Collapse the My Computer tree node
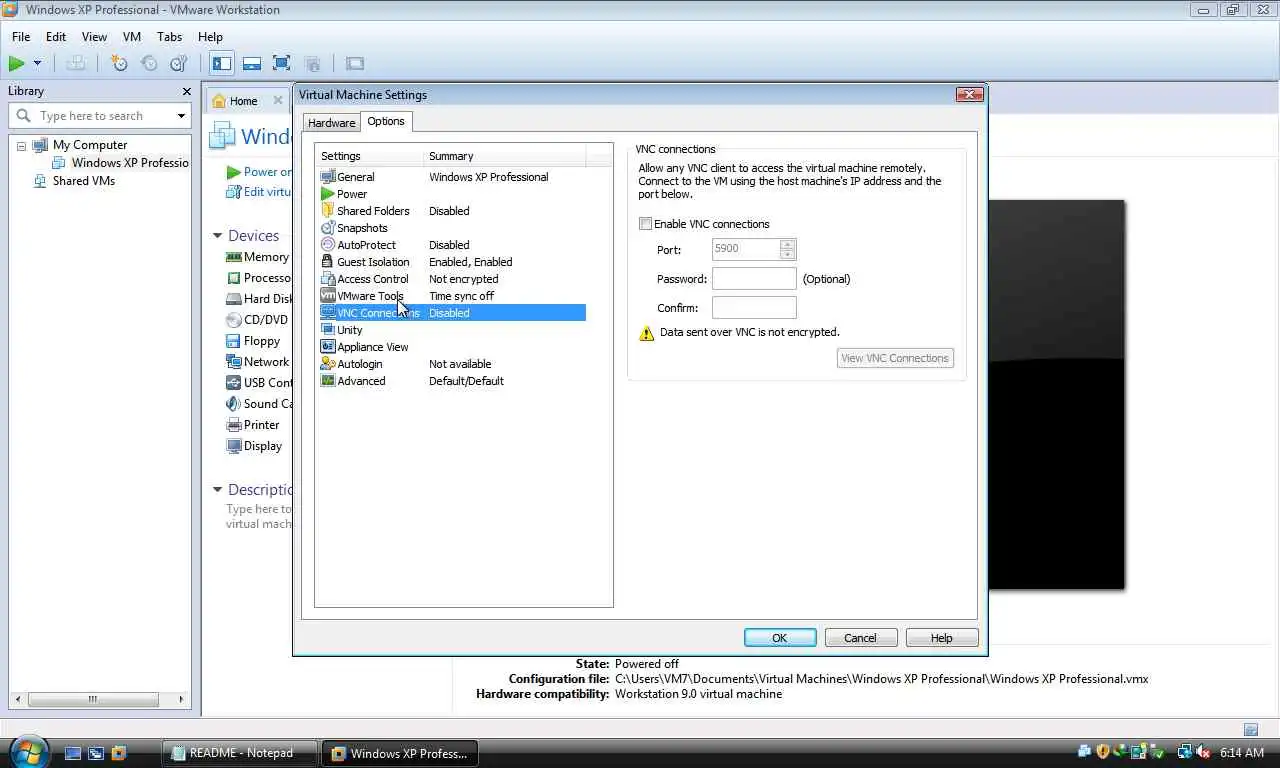1280x768 pixels. coord(21,146)
